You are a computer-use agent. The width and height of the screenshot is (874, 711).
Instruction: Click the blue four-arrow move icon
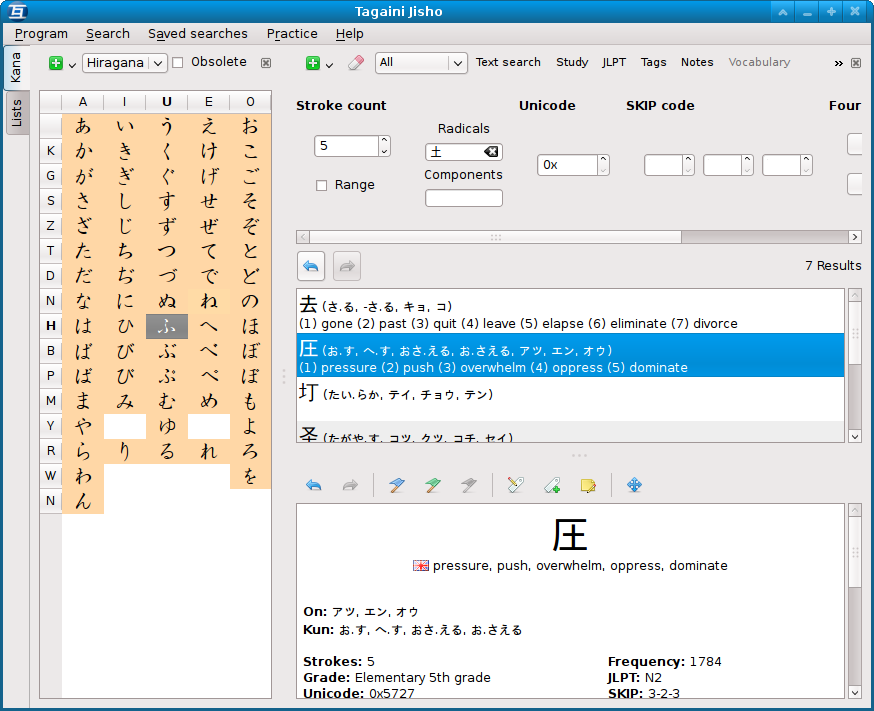coord(634,485)
